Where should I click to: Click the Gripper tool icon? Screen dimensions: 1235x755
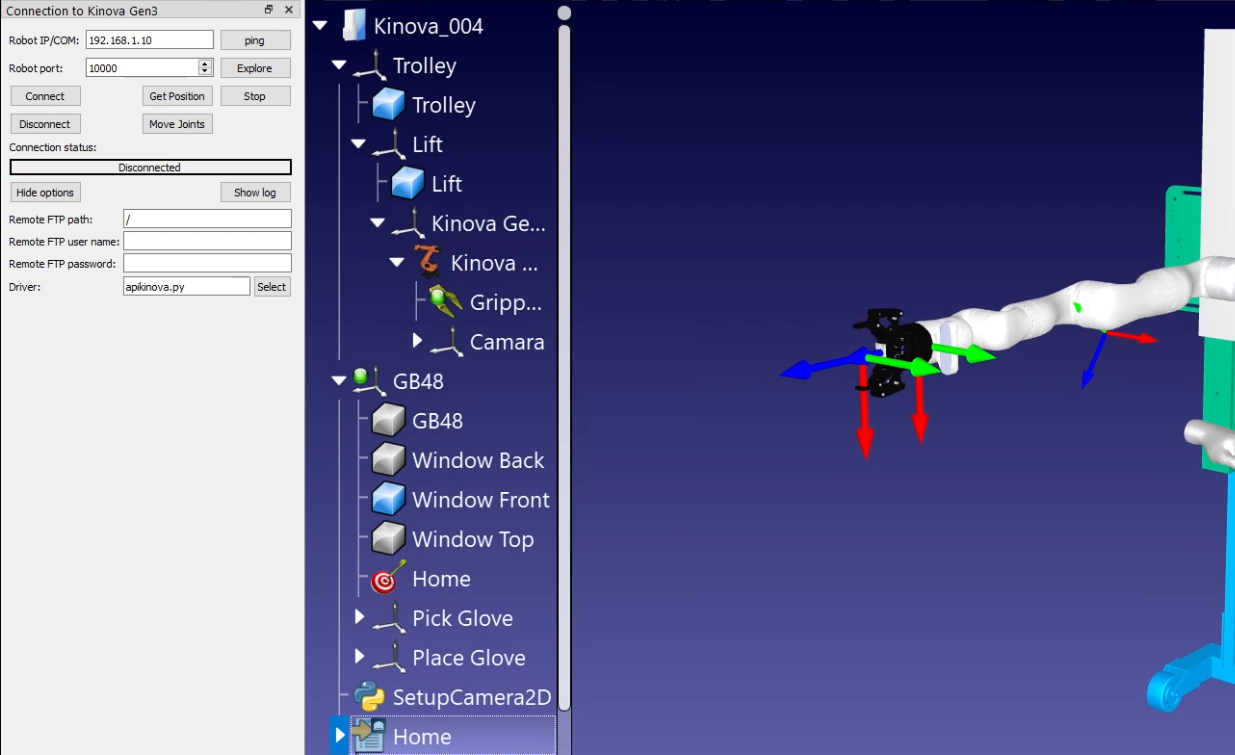click(x=446, y=302)
